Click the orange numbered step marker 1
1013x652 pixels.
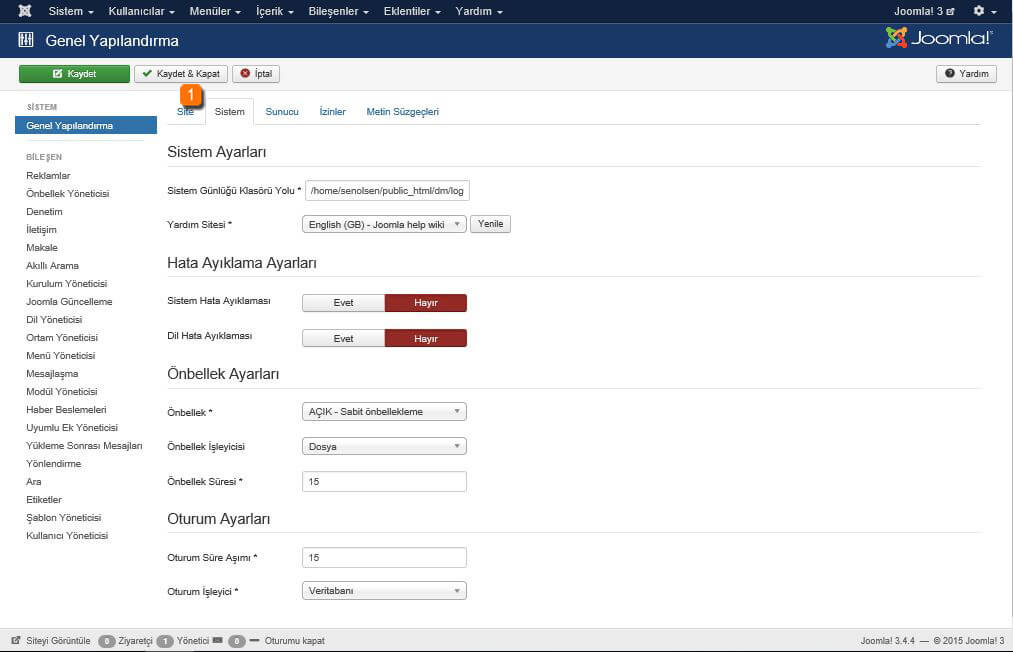pyautogui.click(x=192, y=96)
